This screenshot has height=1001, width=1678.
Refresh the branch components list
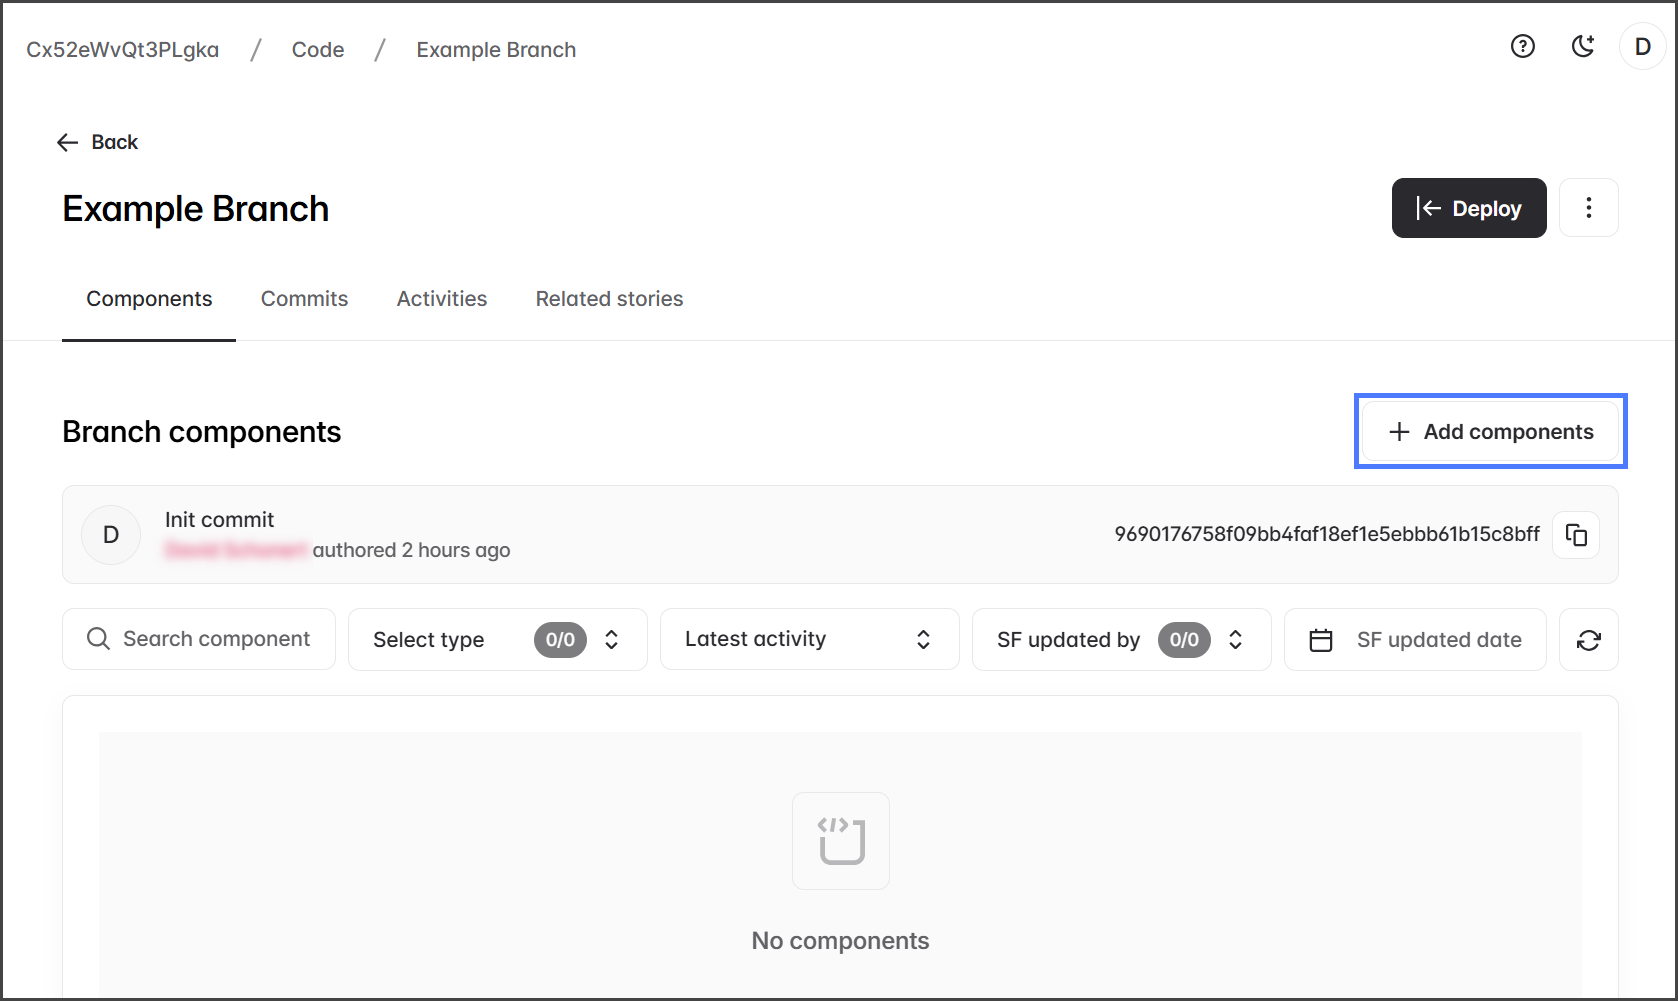tap(1588, 640)
